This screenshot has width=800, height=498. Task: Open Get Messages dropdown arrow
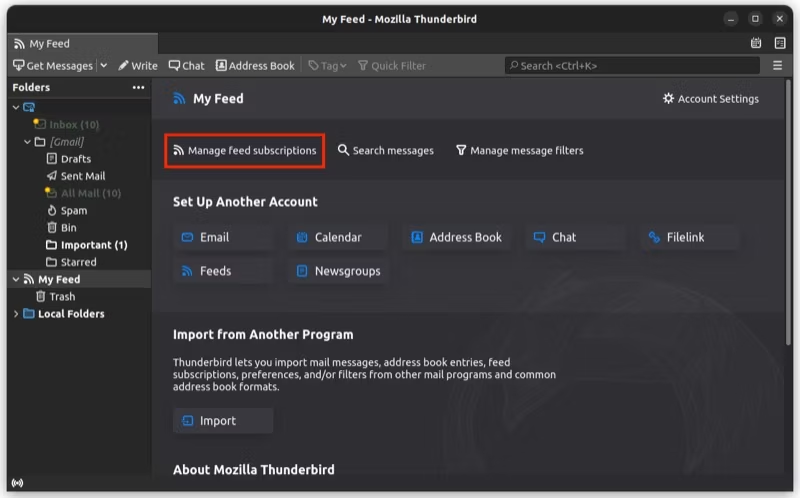(x=104, y=66)
